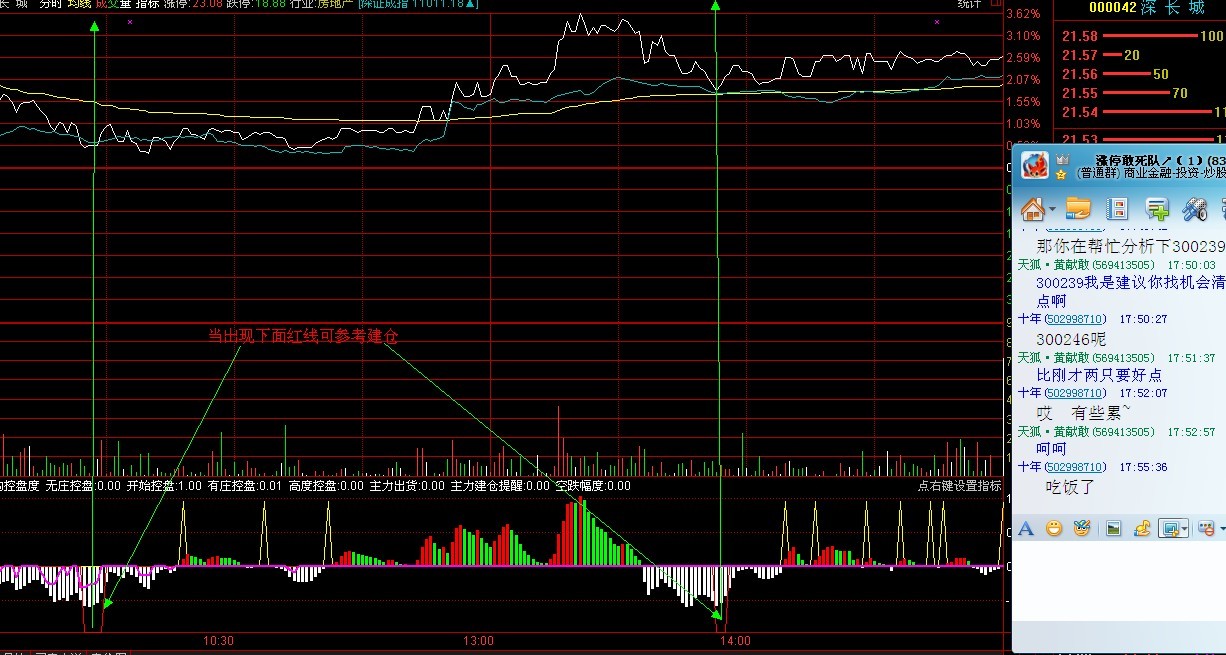Click the '行业:房地产' industry label
Viewport: 1226px width, 655px height.
[x=321, y=4]
